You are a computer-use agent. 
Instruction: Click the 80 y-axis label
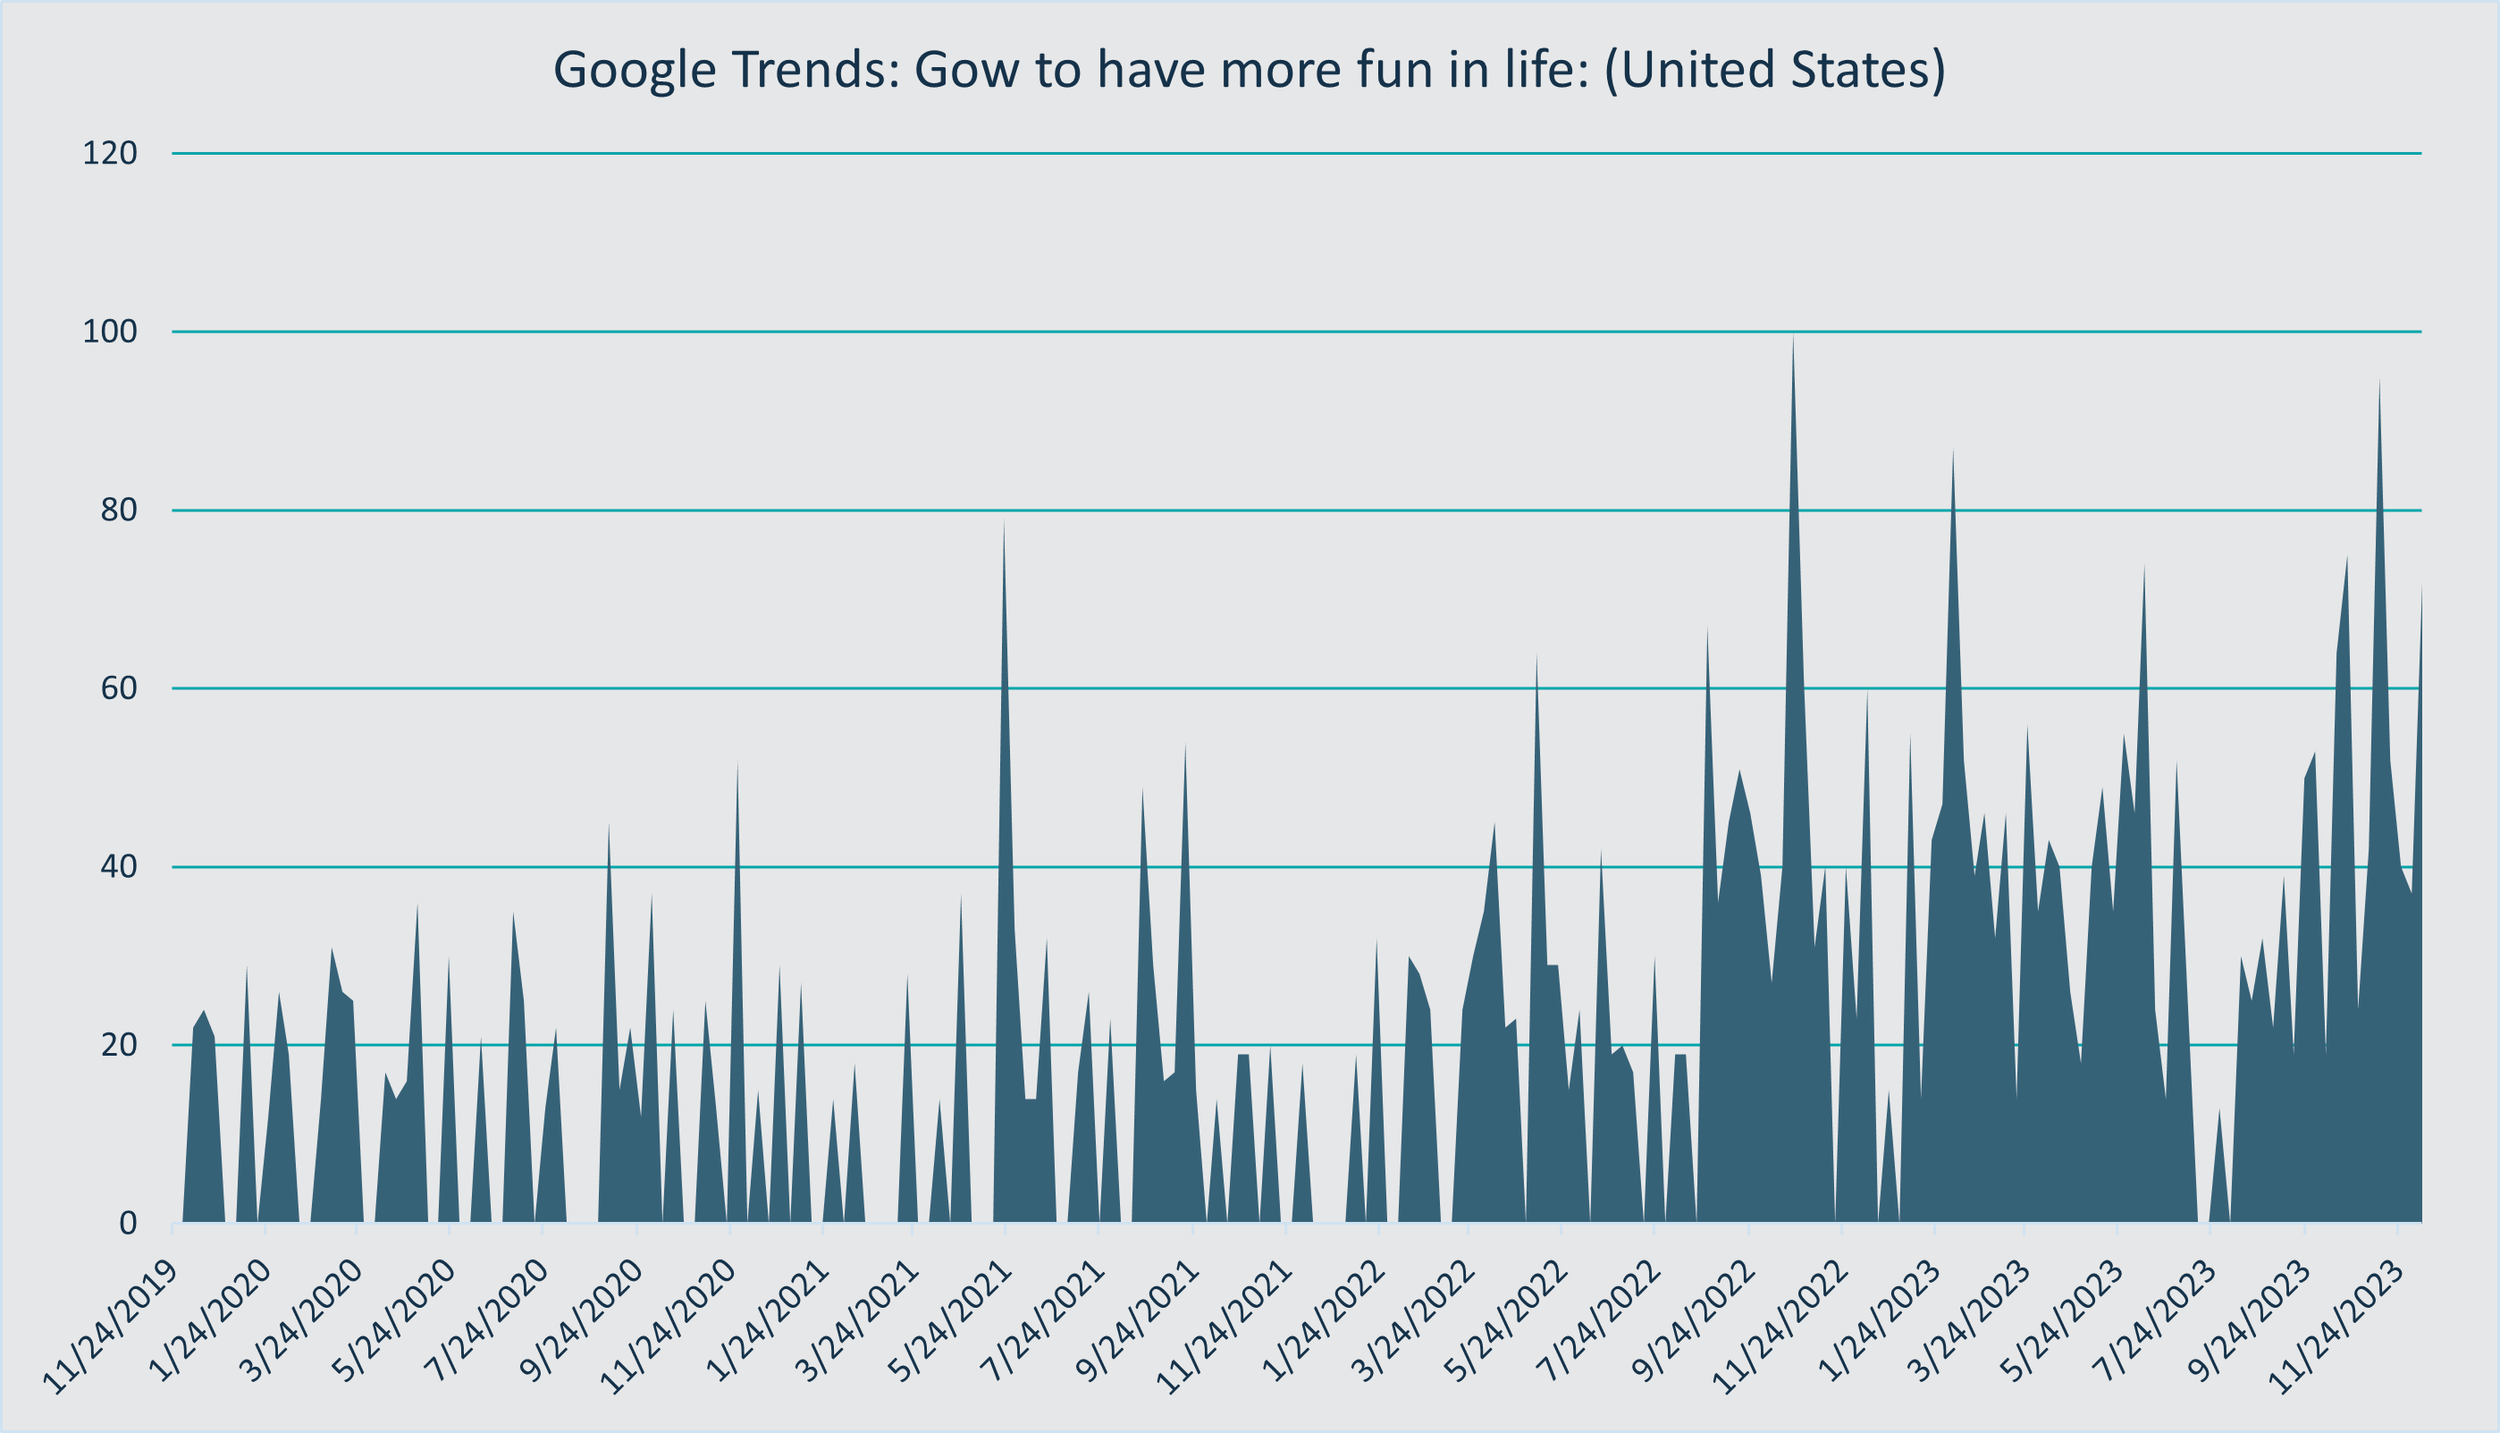pos(118,510)
